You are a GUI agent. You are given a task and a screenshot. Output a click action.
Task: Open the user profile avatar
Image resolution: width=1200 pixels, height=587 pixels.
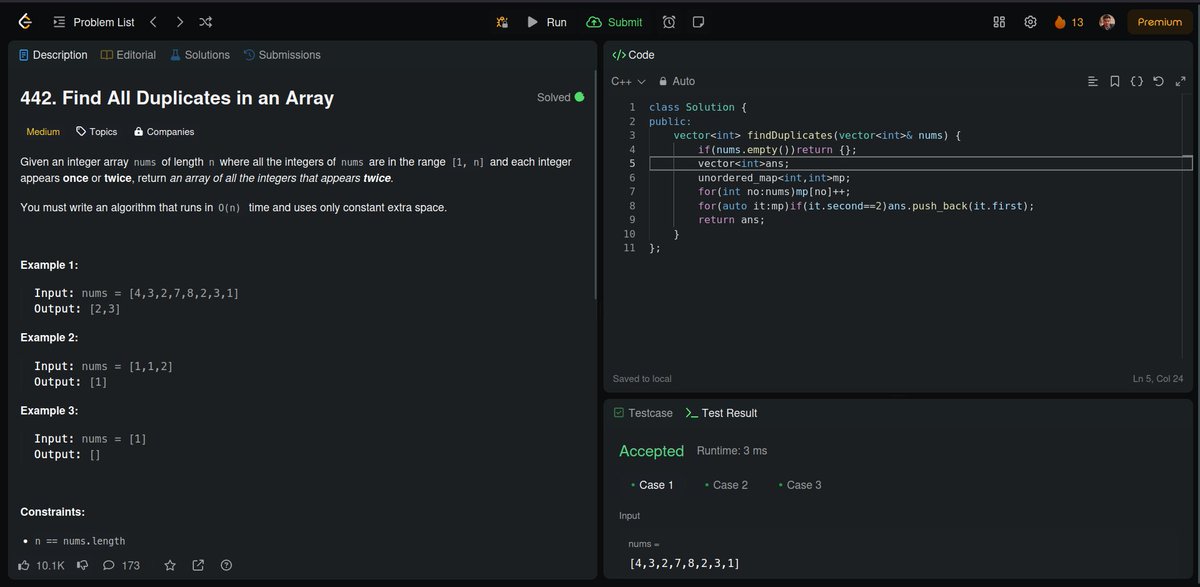coord(1107,22)
